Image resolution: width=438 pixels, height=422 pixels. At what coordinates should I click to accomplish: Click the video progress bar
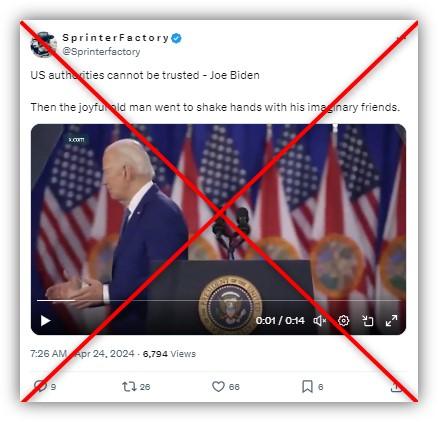coord(218,300)
